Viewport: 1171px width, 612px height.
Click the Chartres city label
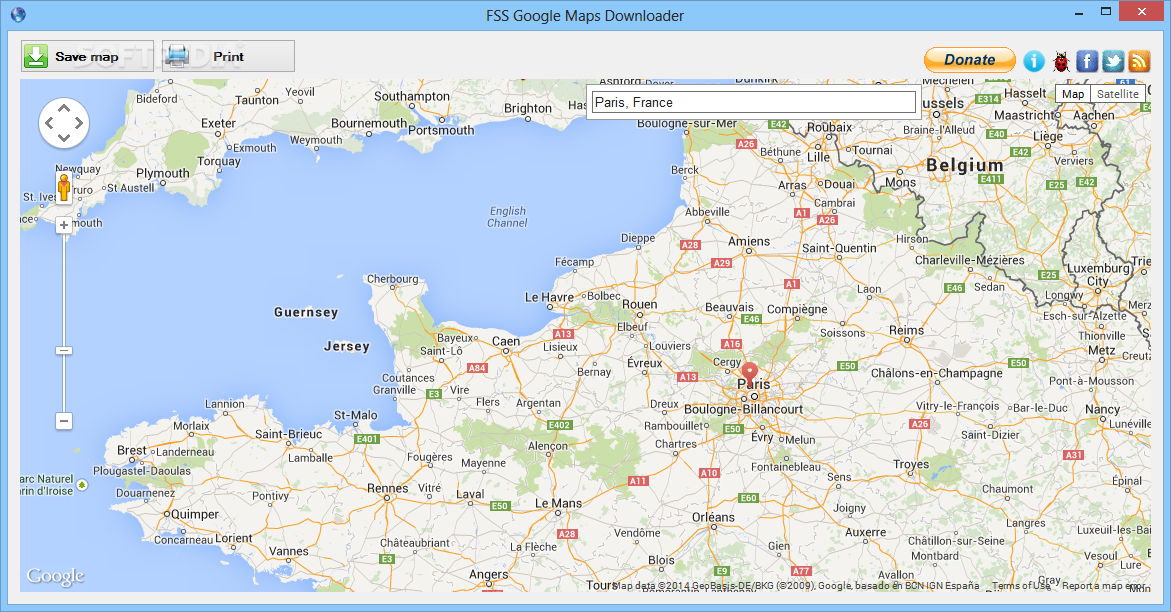tap(676, 444)
